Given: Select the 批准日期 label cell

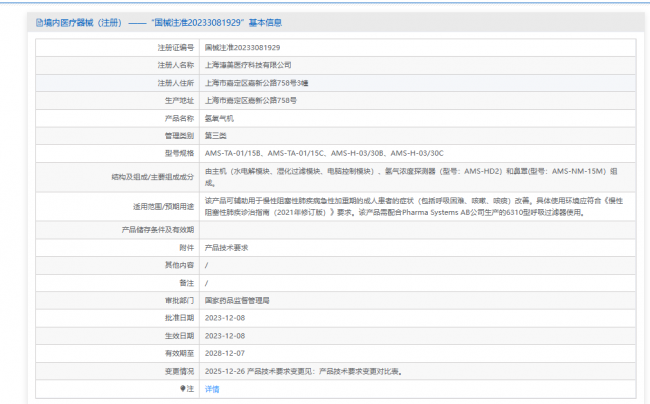Looking at the screenshot, I should click(118, 318).
